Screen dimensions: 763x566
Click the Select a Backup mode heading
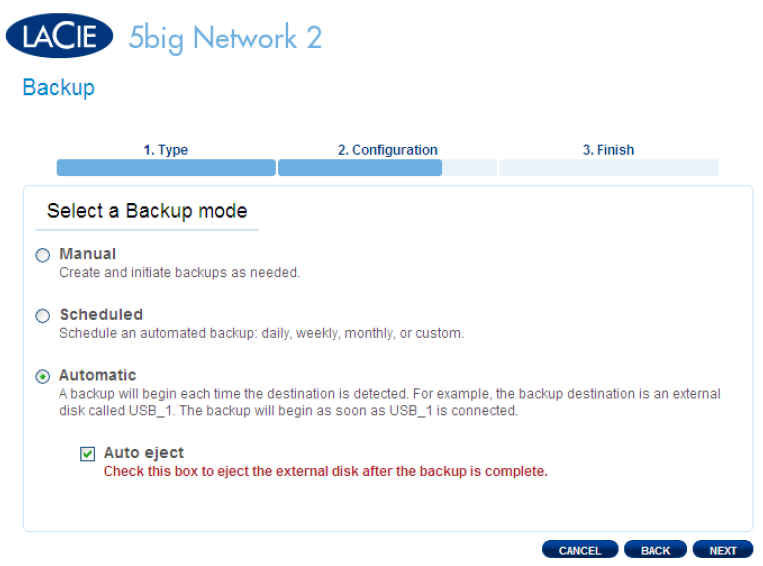(x=147, y=211)
